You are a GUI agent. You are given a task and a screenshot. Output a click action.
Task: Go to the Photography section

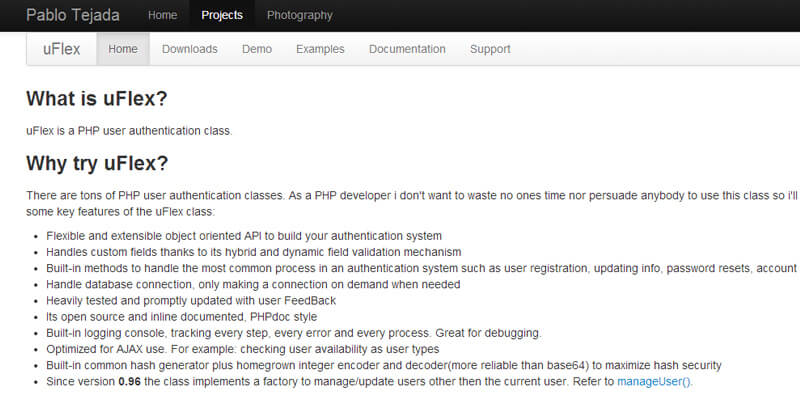[x=300, y=15]
